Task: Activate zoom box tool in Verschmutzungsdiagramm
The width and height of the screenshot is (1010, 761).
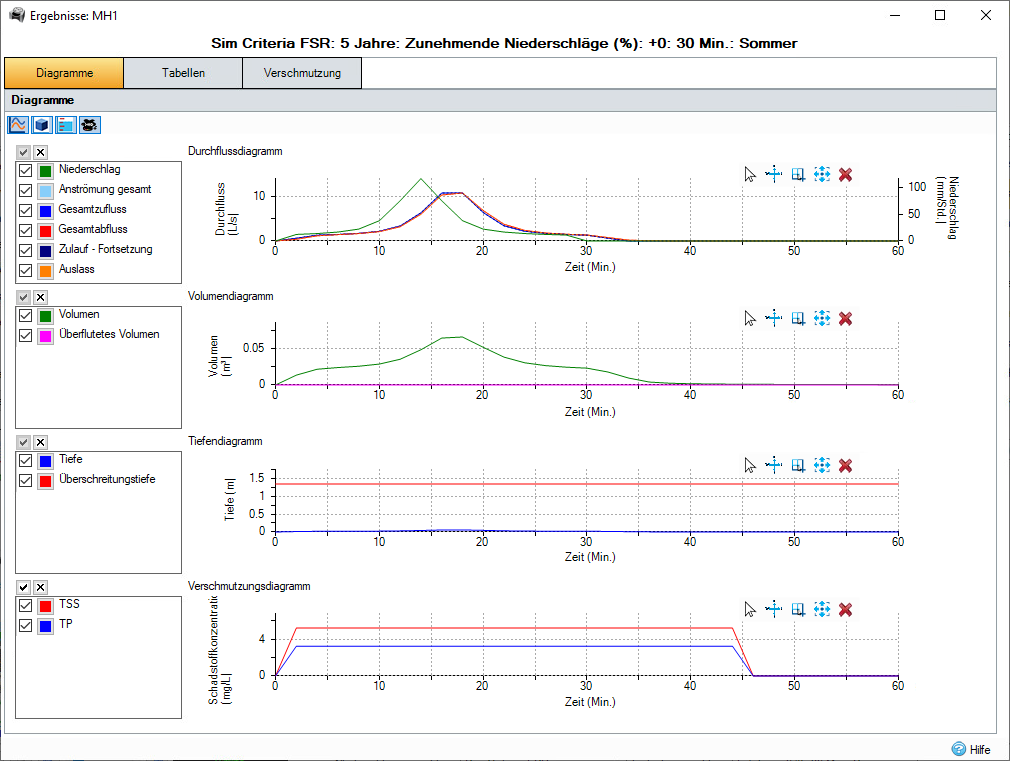Action: pos(798,609)
